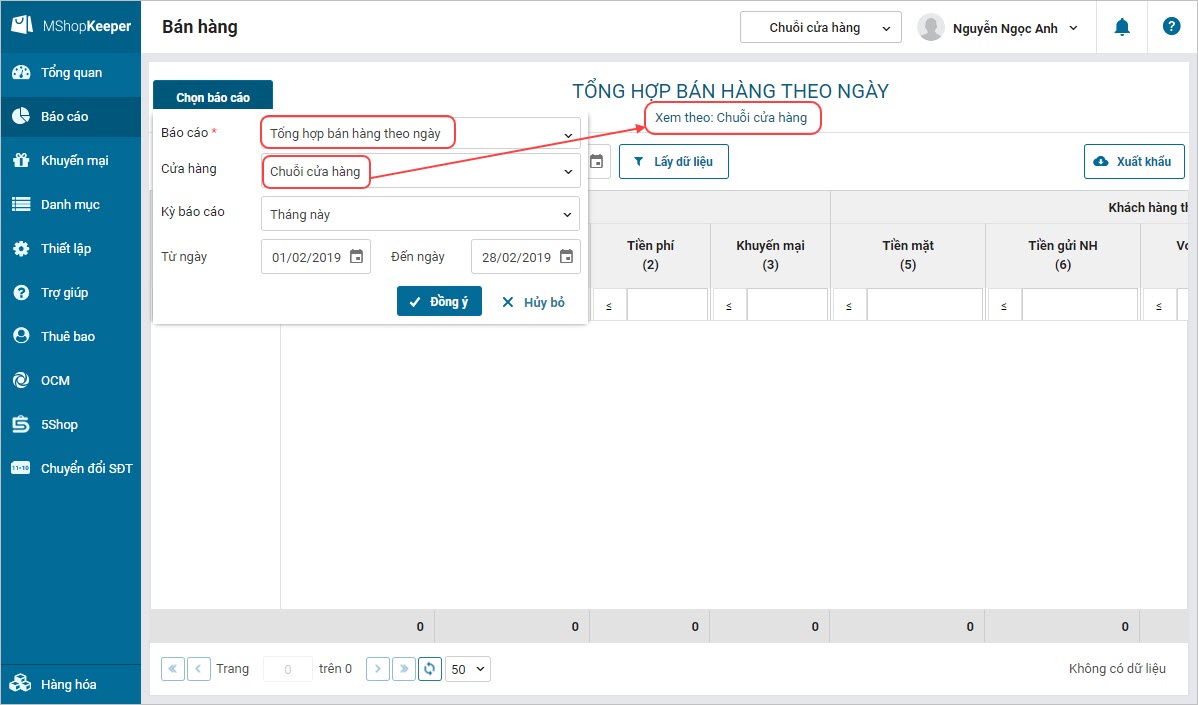The image size is (1198, 705).
Task: Click the Tiền mặt filter input box
Action: 924,305
